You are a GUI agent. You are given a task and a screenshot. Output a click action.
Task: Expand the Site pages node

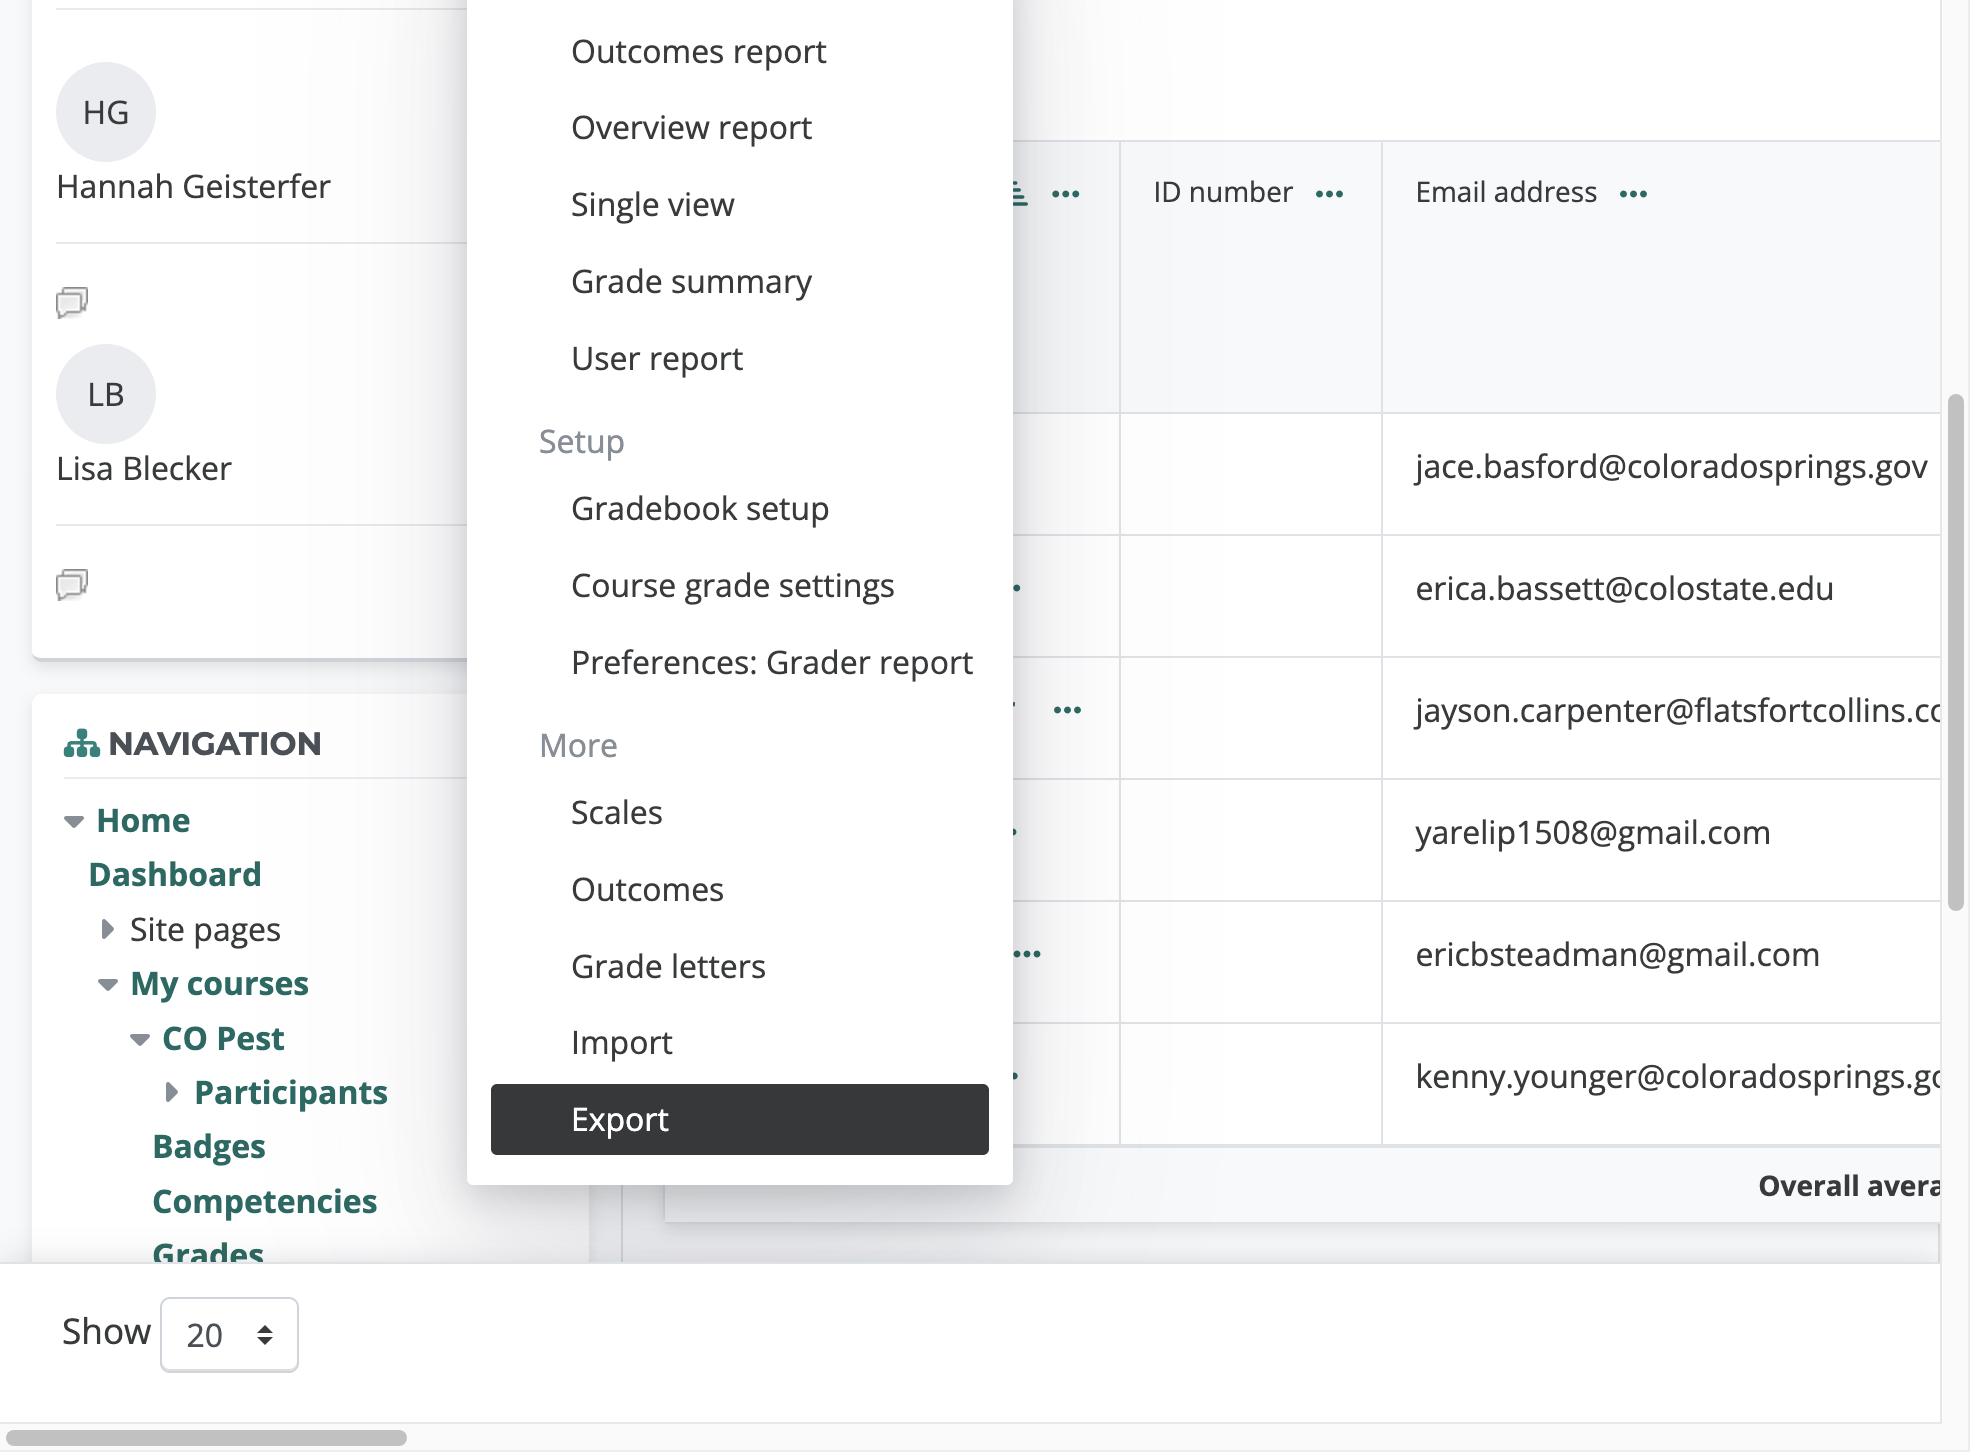click(107, 929)
